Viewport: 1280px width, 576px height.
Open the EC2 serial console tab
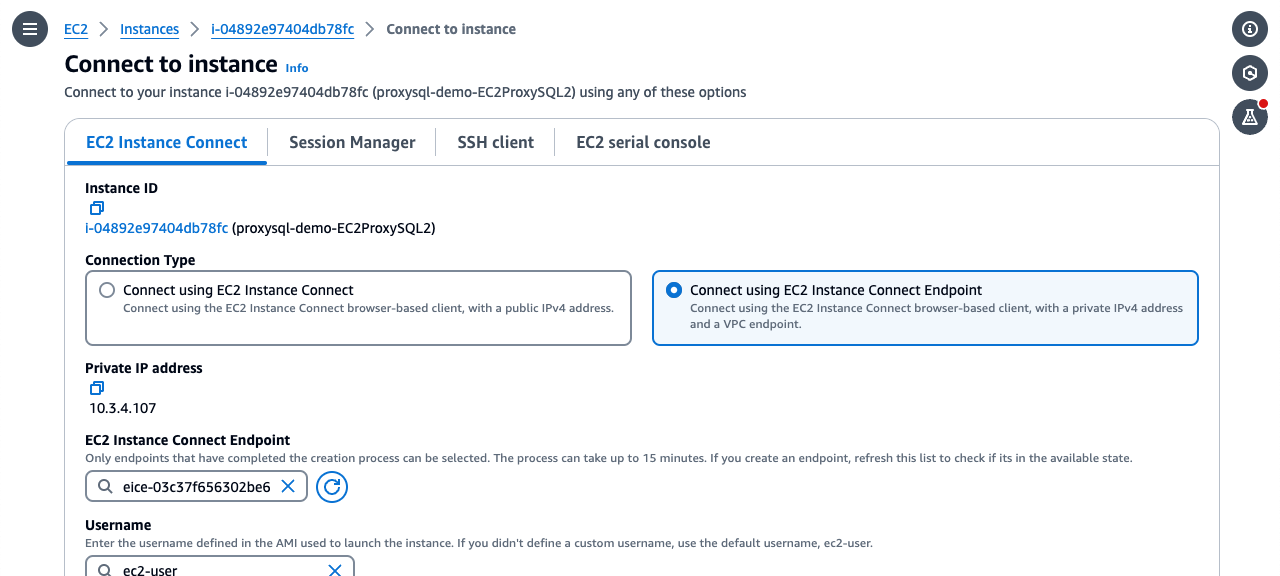click(x=643, y=142)
